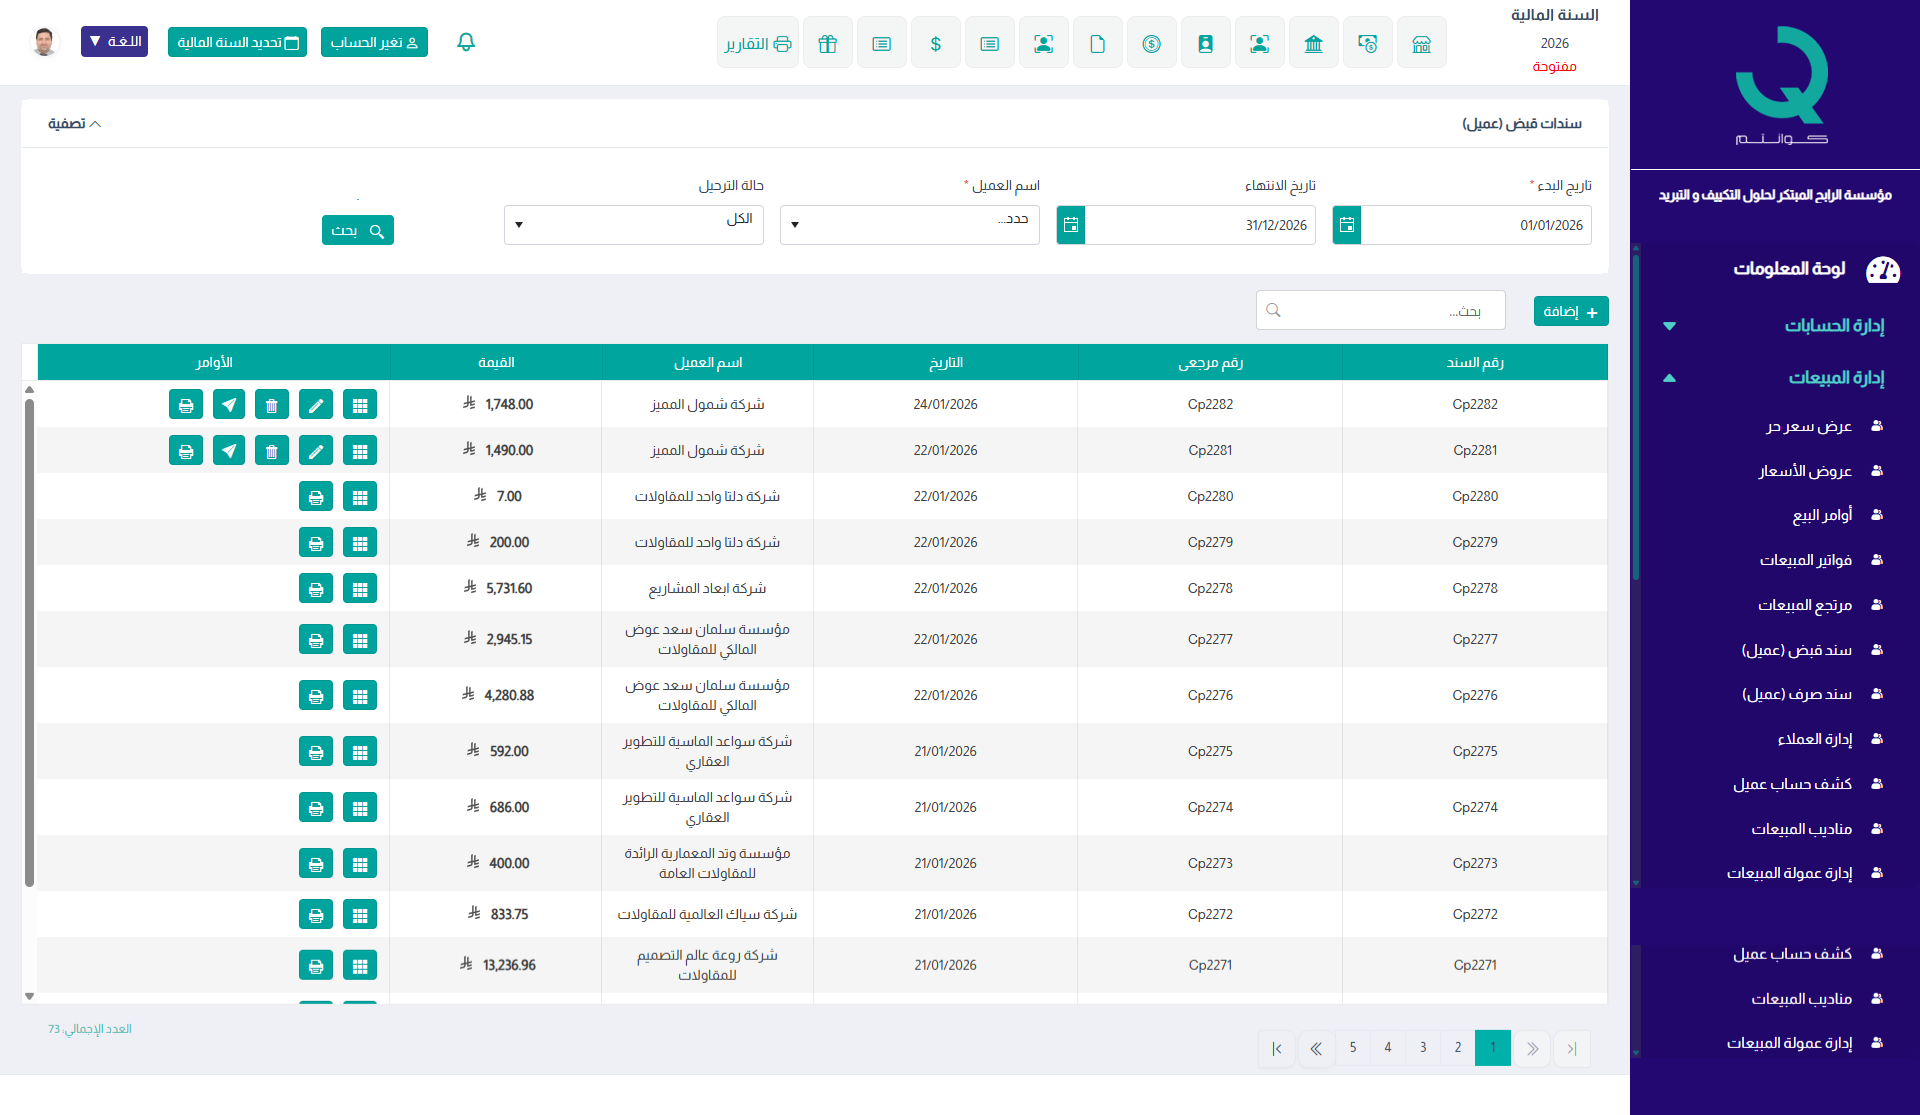This screenshot has width=1920, height=1115.
Task: Click the notification bell icon
Action: point(465,42)
